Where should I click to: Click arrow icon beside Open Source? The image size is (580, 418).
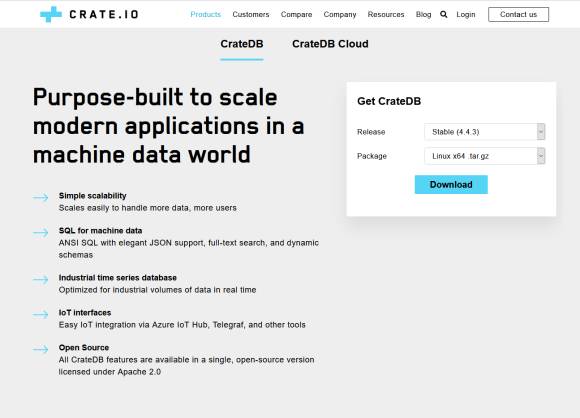point(41,349)
